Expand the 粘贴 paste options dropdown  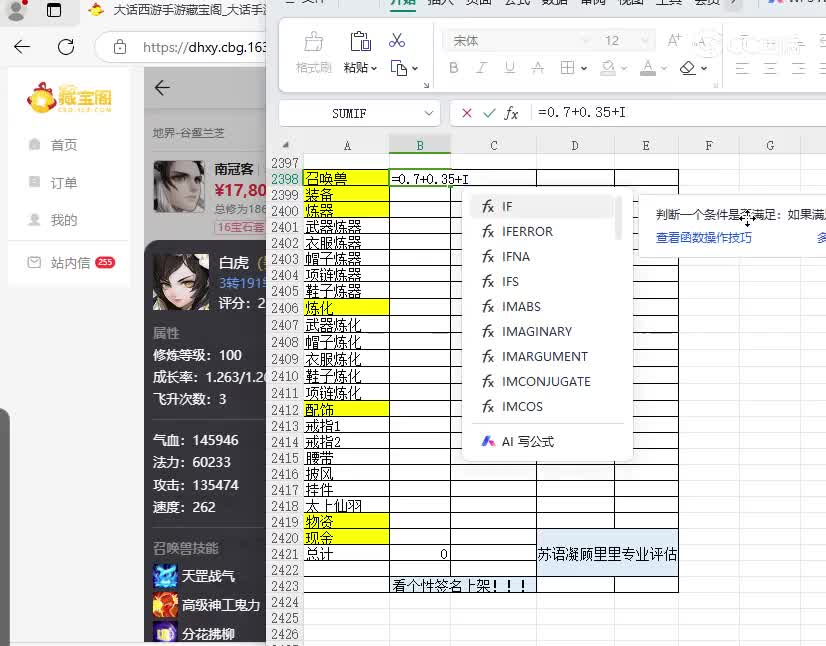click(374, 68)
